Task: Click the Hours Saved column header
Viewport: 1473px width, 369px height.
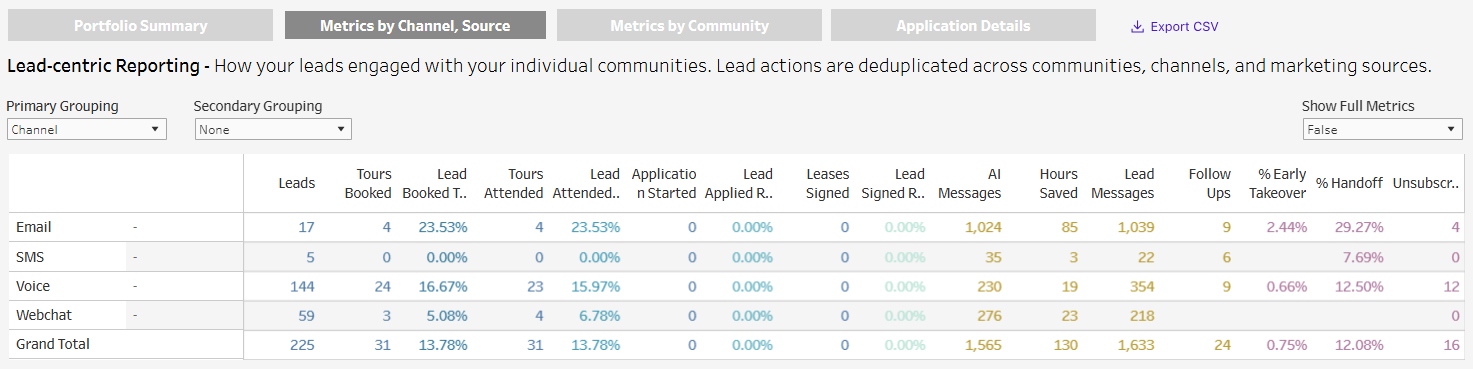Action: pos(1058,184)
